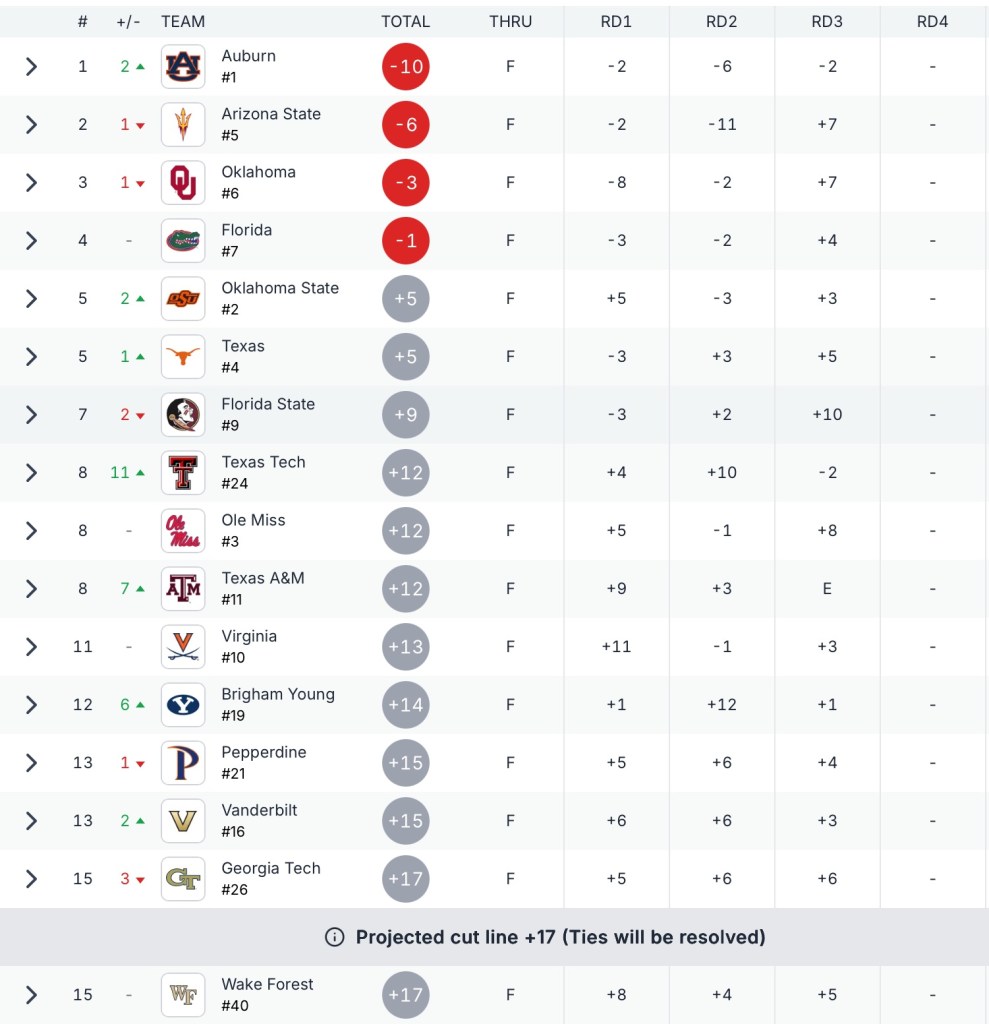Image resolution: width=989 pixels, height=1024 pixels.
Task: Click the Florida Gators logo
Action: click(x=183, y=241)
